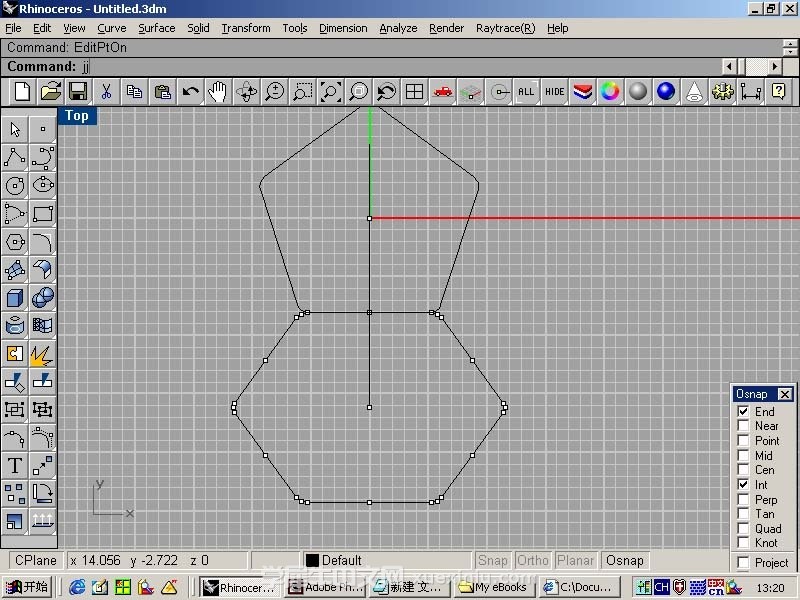Close the Osnap floating panel
This screenshot has width=800, height=600.
point(785,394)
